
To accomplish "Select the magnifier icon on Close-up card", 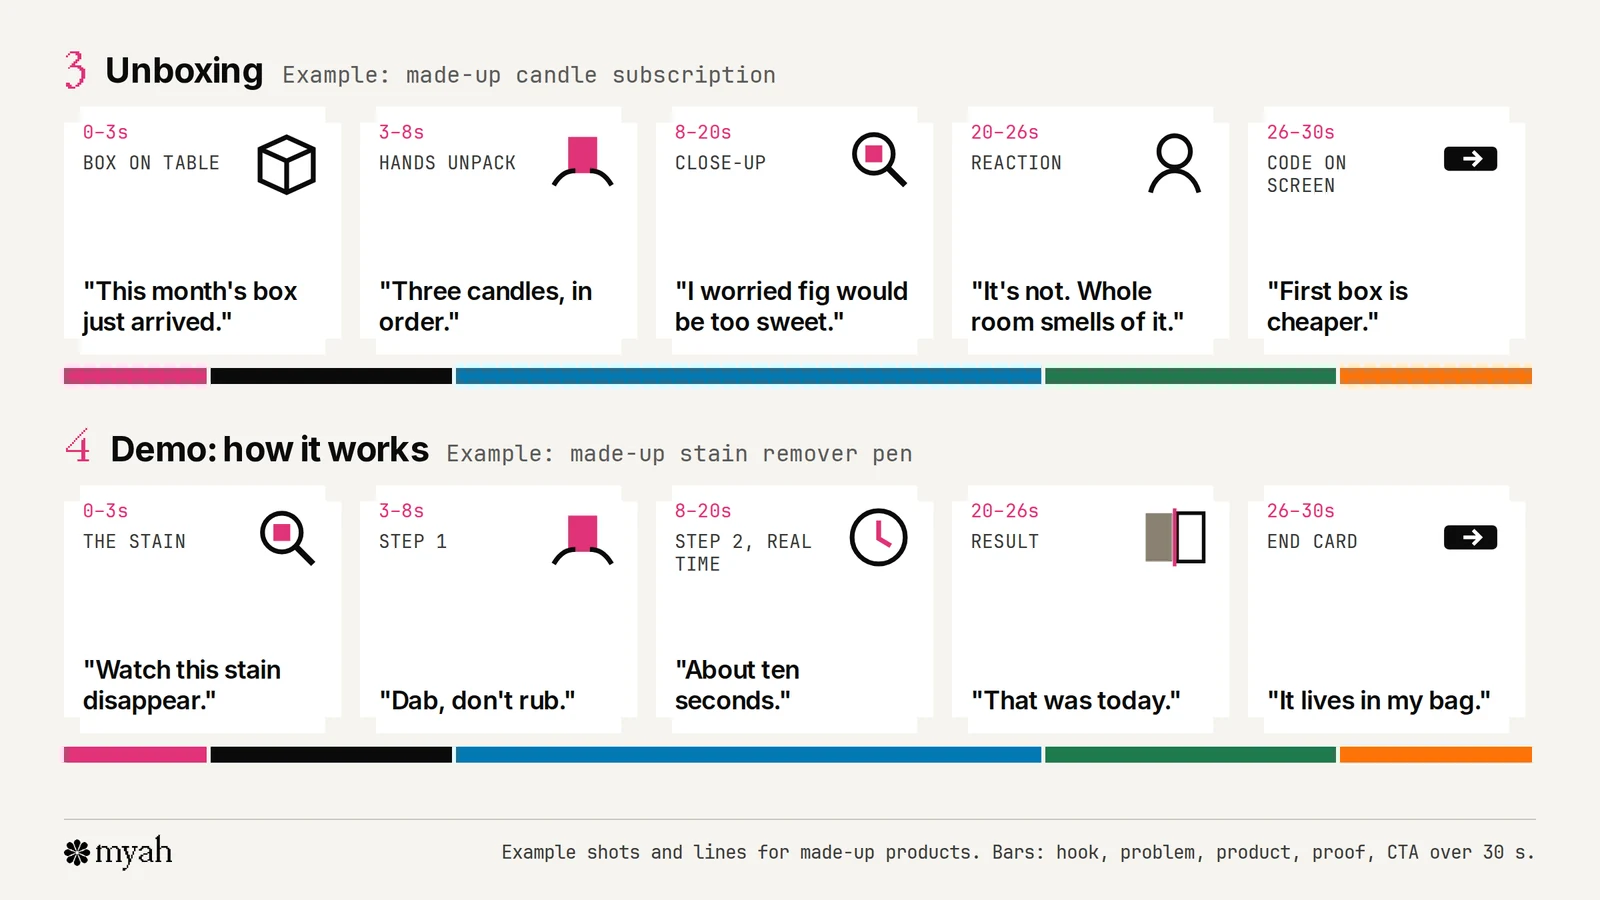I will pyautogui.click(x=879, y=159).
